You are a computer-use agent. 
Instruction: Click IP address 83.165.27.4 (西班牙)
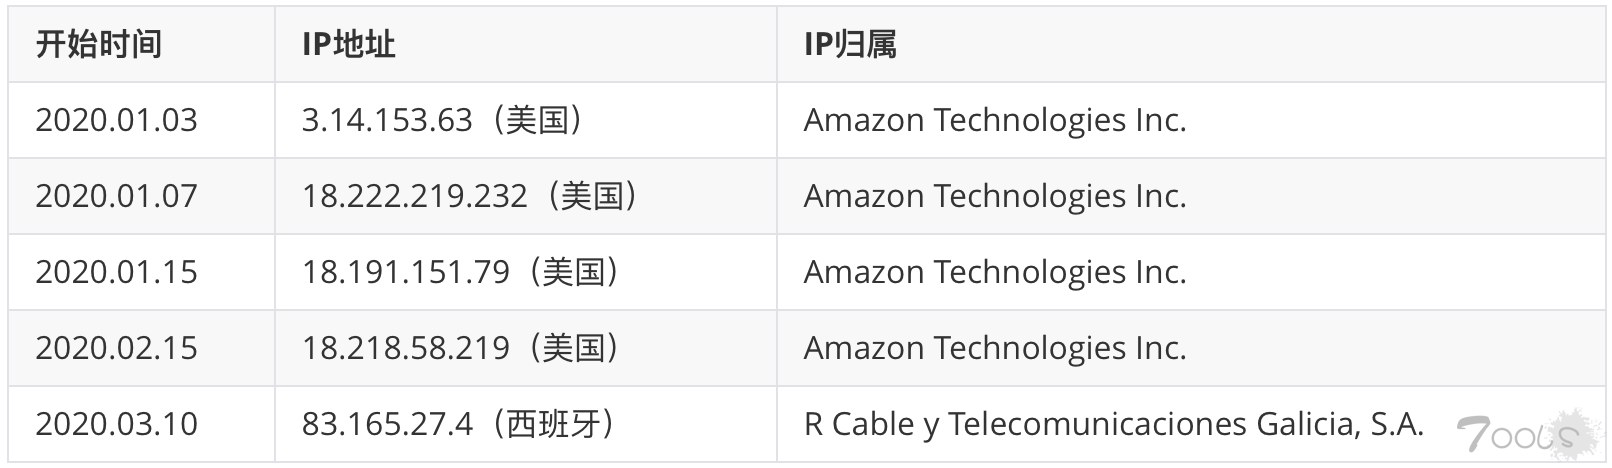click(461, 424)
